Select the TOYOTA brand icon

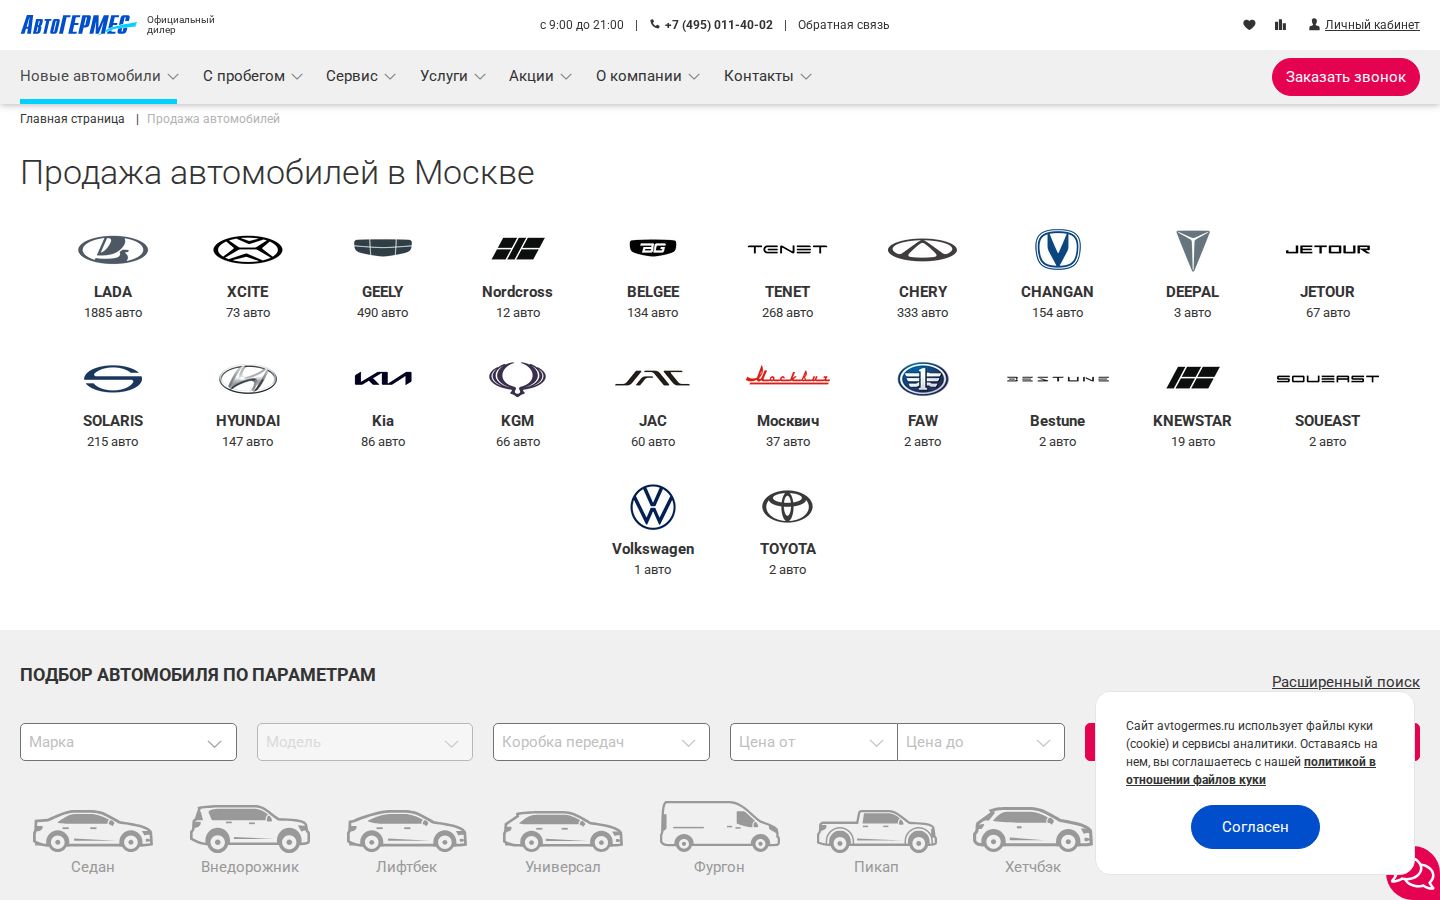tap(787, 507)
